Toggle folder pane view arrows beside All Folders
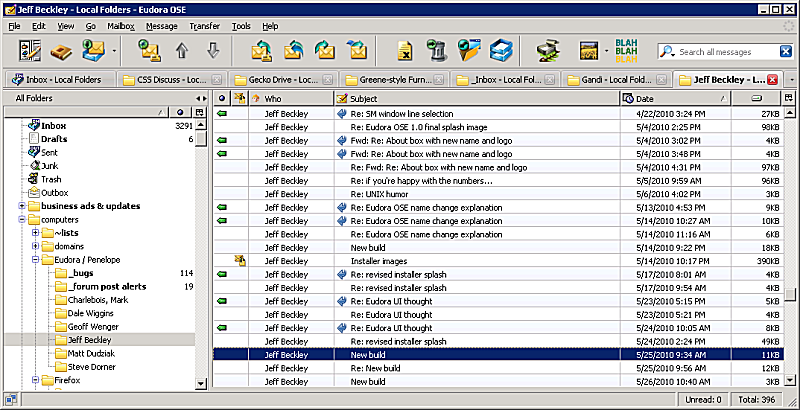 (x=202, y=98)
